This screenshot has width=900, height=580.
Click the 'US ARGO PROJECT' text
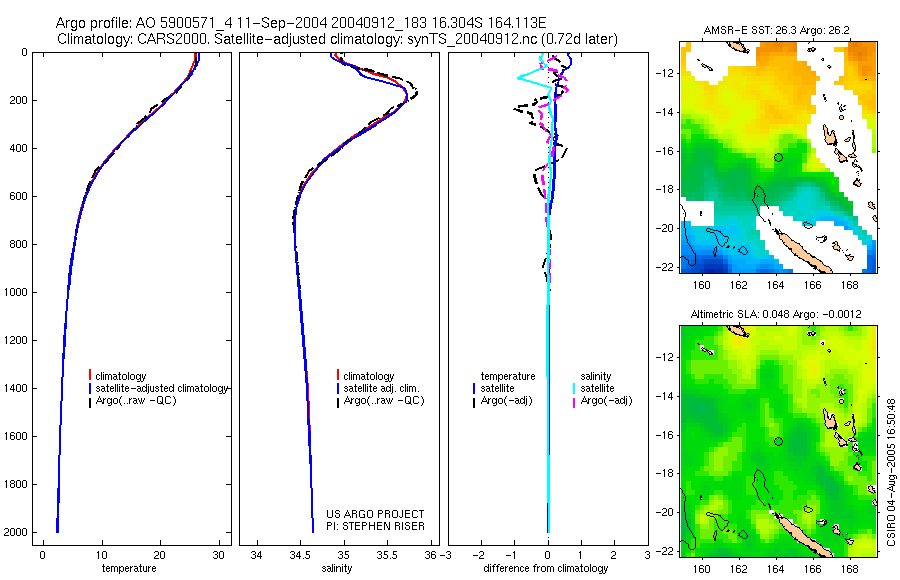tap(375, 514)
